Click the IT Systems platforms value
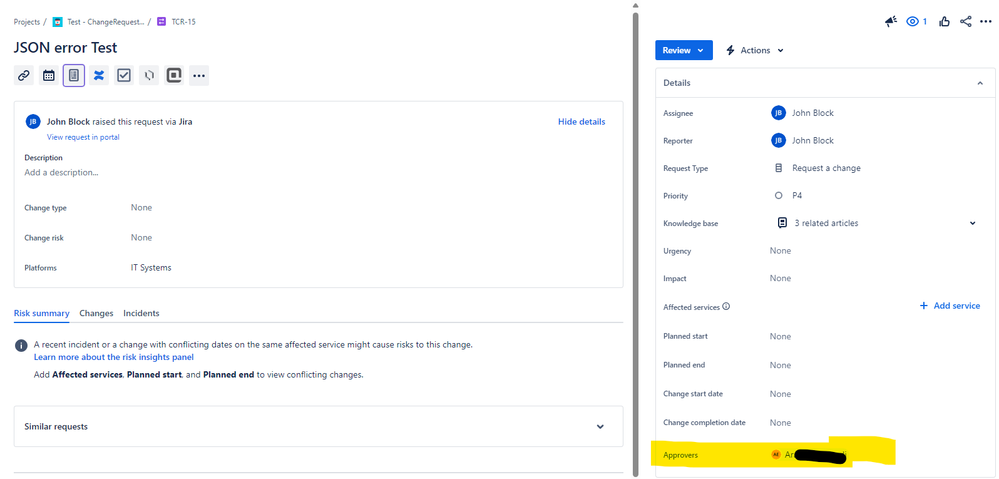Viewport: 999px width, 479px height. [x=151, y=268]
